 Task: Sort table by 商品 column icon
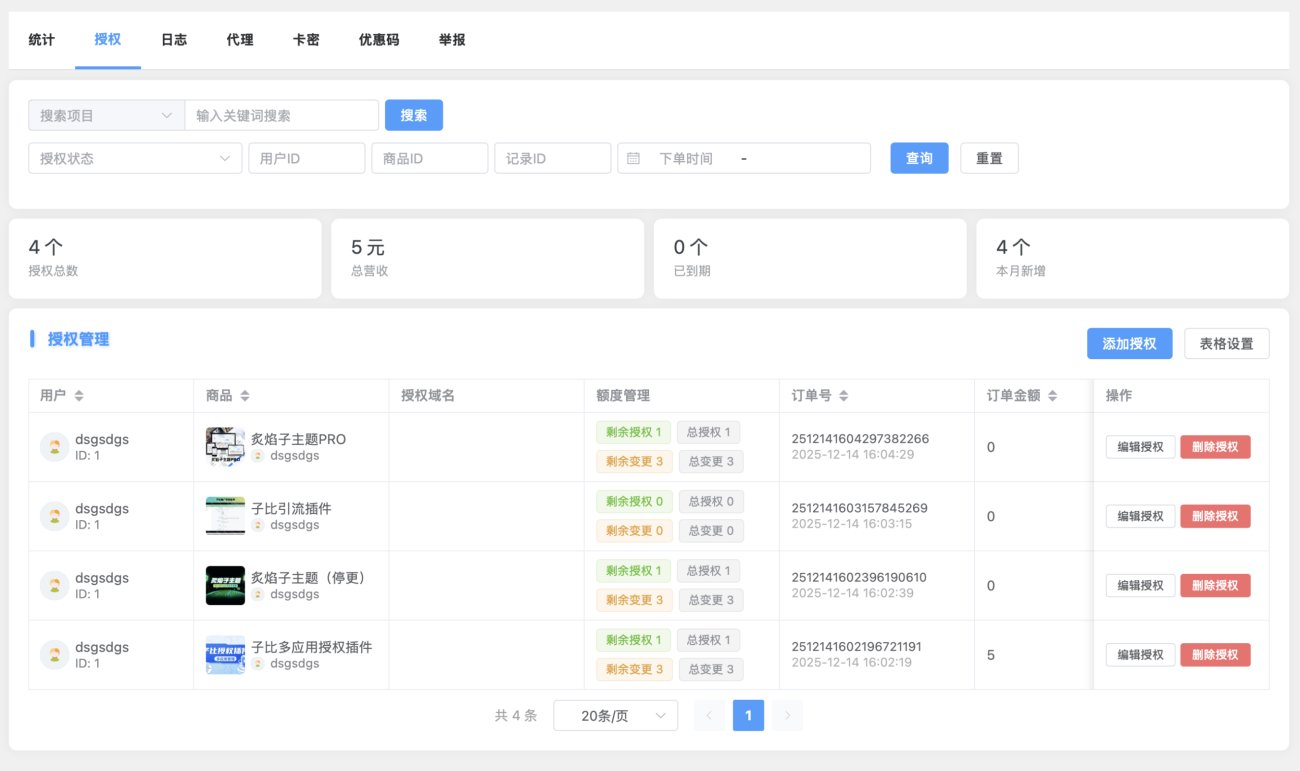point(245,396)
